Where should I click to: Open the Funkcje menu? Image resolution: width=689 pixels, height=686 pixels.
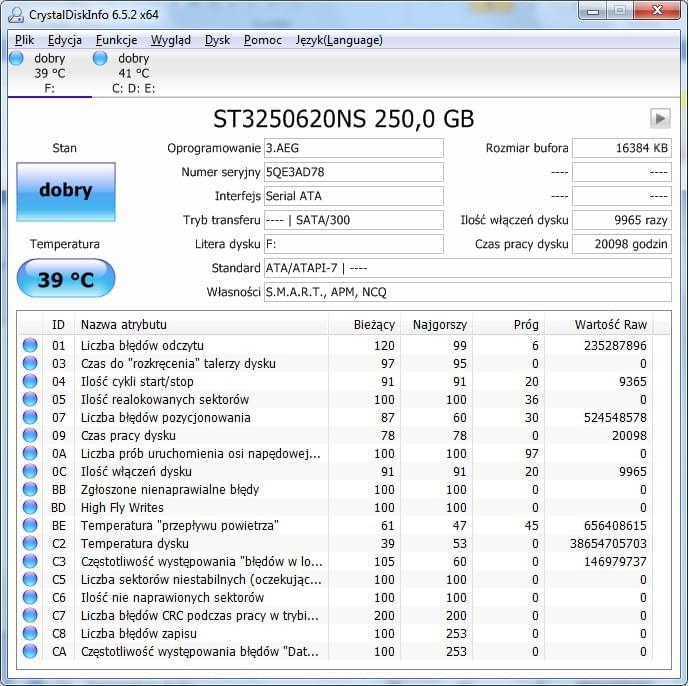(x=116, y=40)
